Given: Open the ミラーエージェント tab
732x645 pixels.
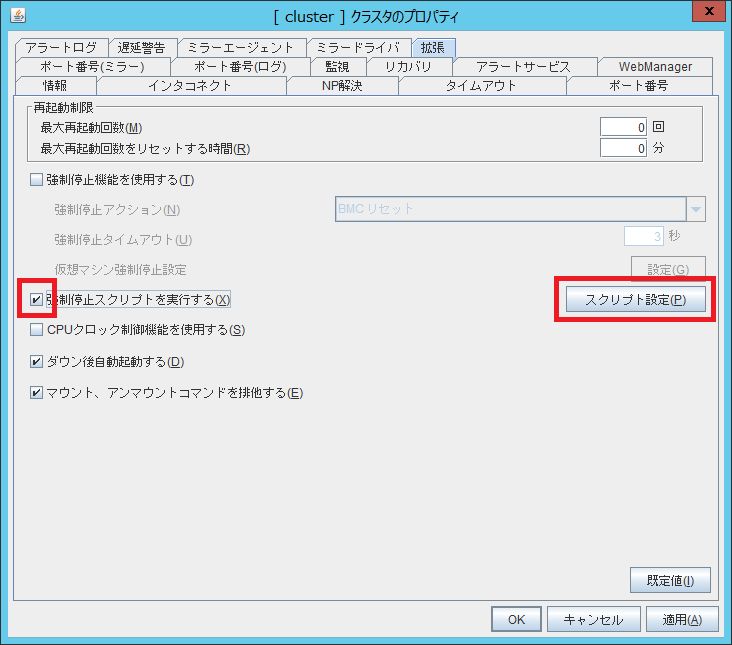Looking at the screenshot, I should tap(241, 48).
